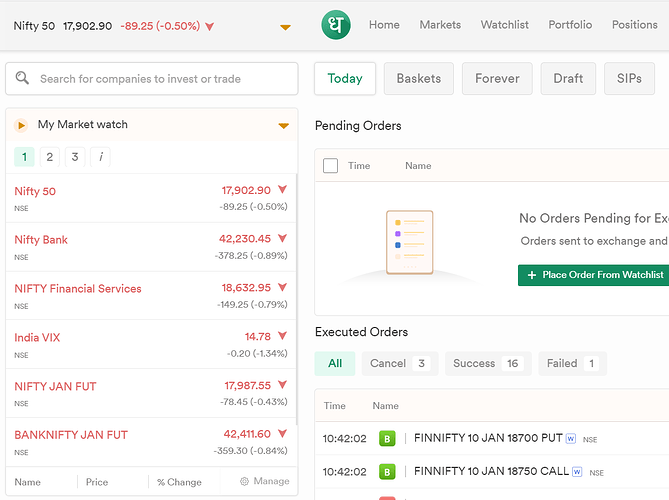Expand the index dropdown arrow in top bar

285,27
